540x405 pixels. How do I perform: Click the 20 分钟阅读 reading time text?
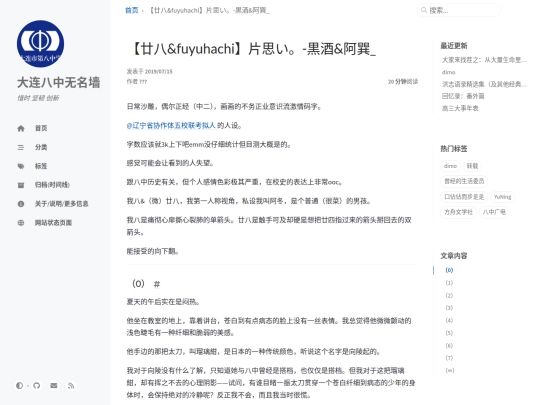click(403, 82)
